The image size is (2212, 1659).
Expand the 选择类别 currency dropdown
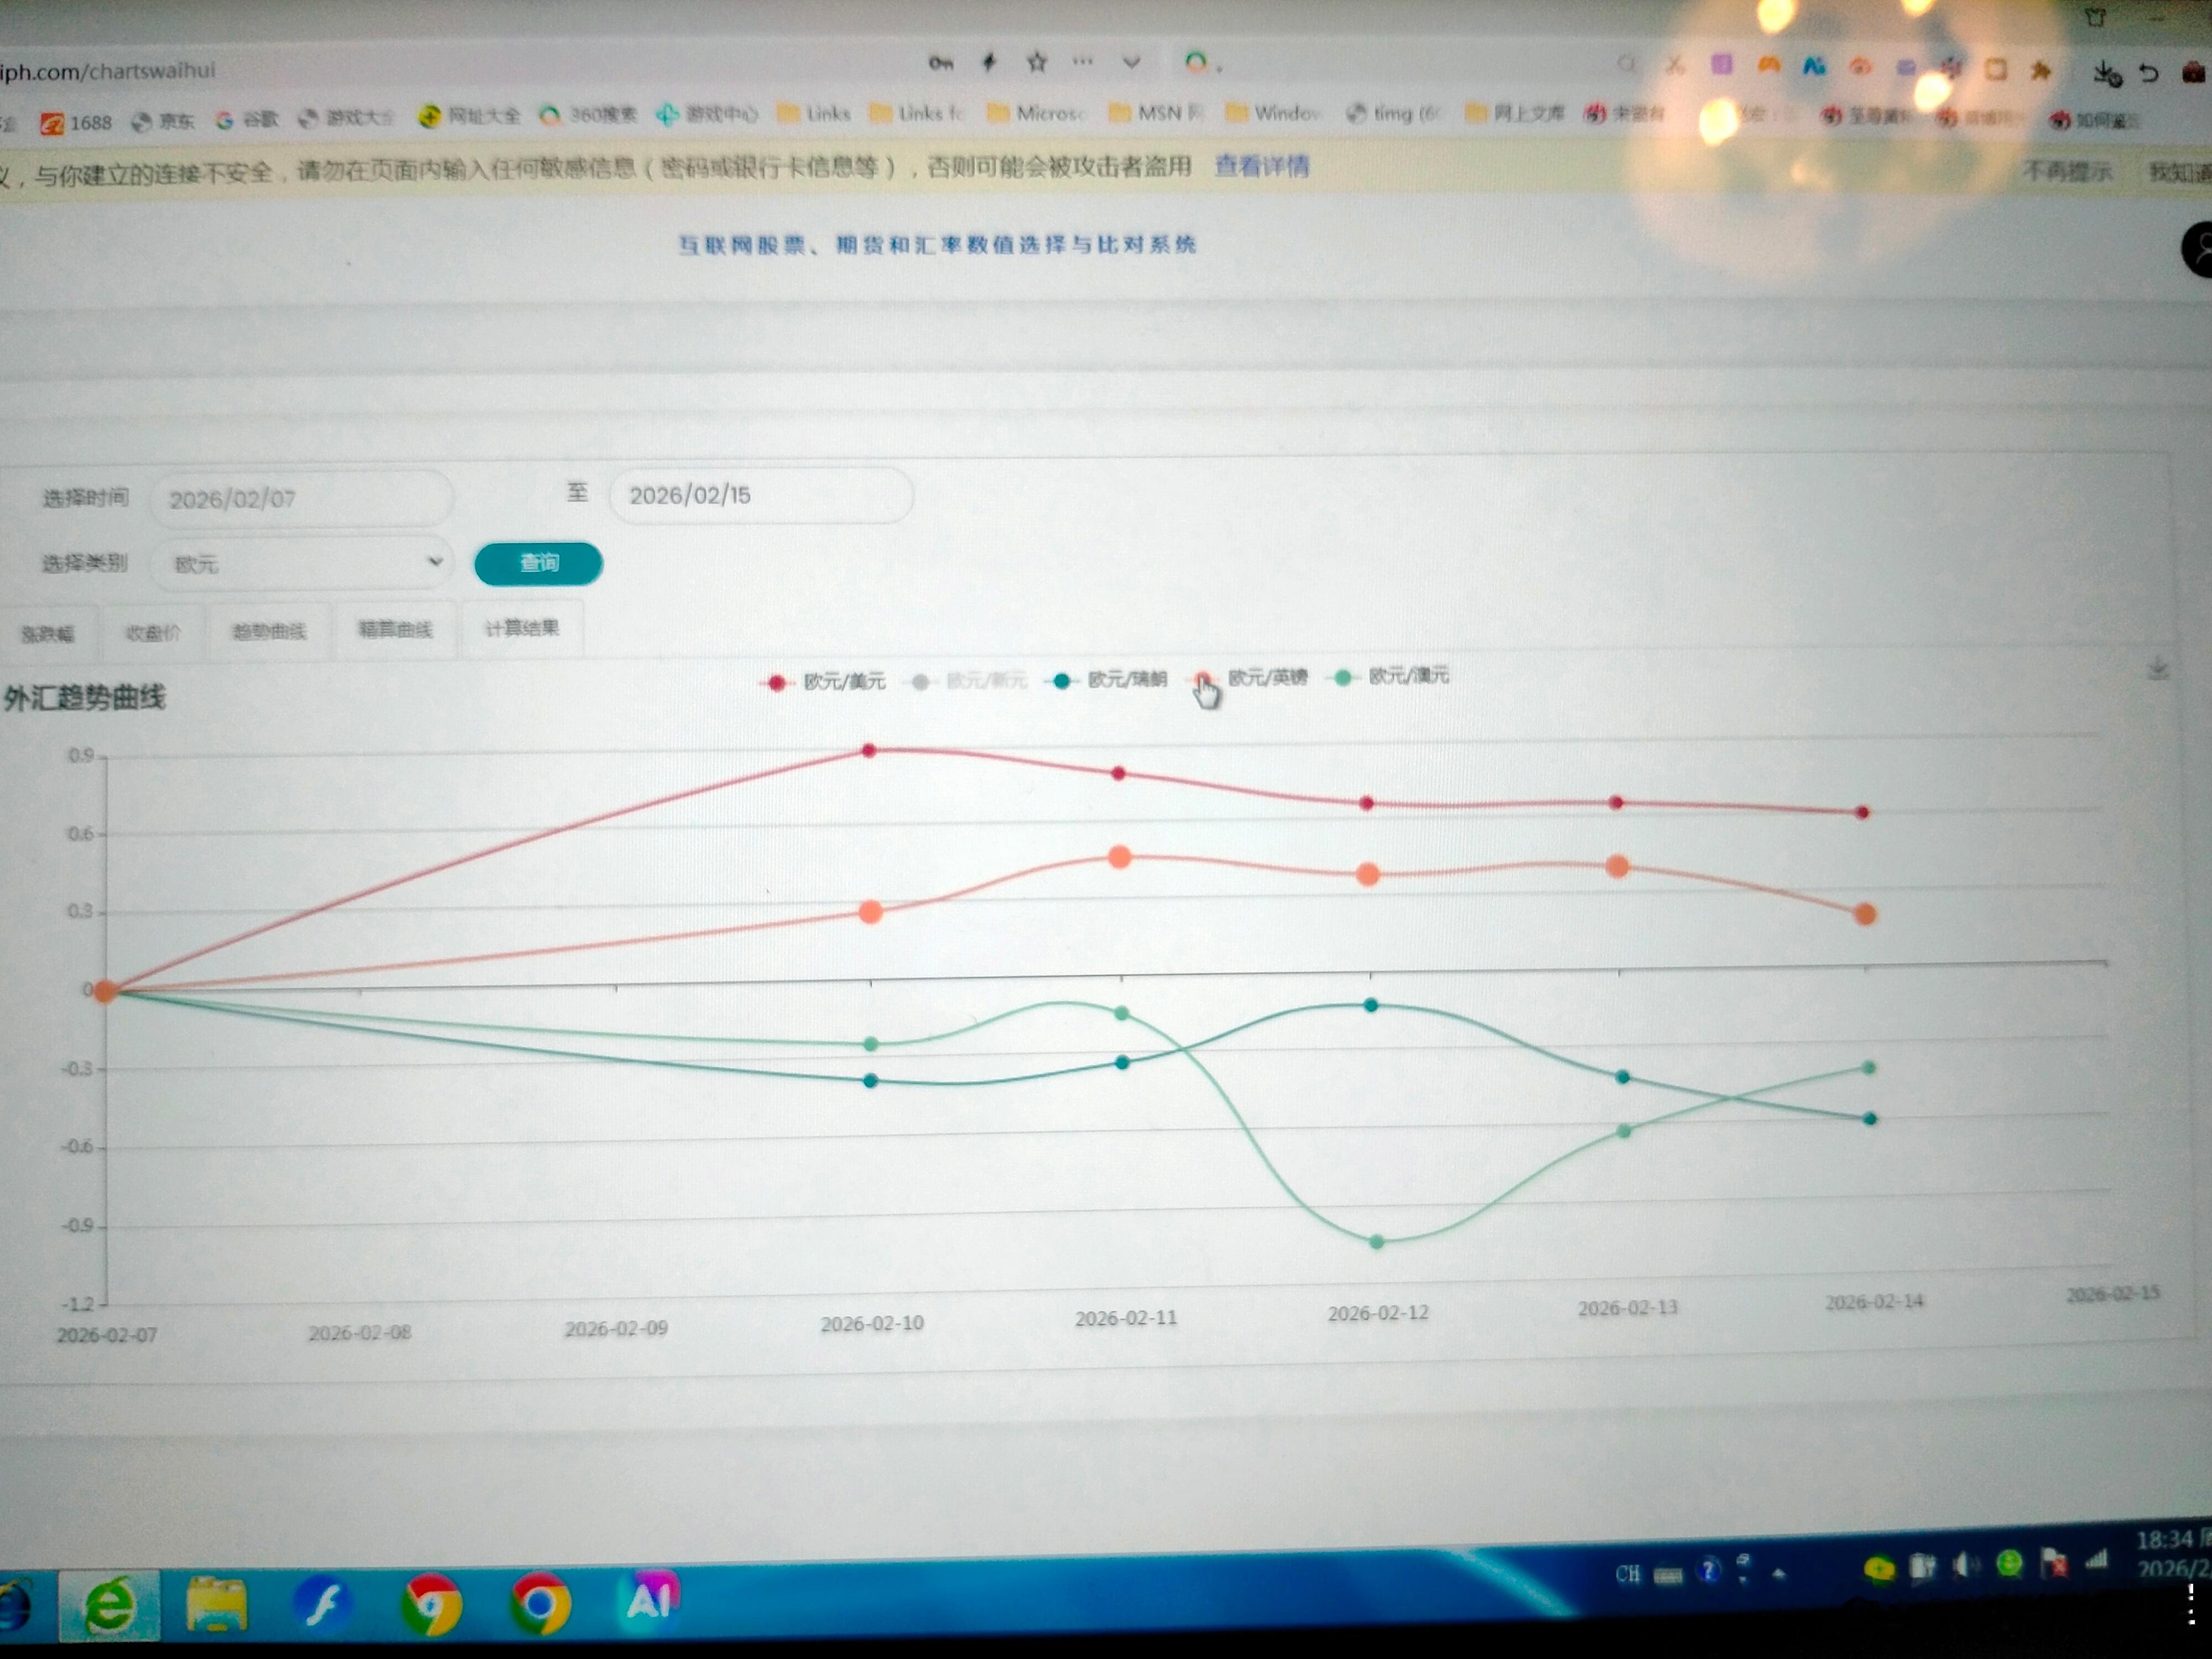pyautogui.click(x=302, y=564)
